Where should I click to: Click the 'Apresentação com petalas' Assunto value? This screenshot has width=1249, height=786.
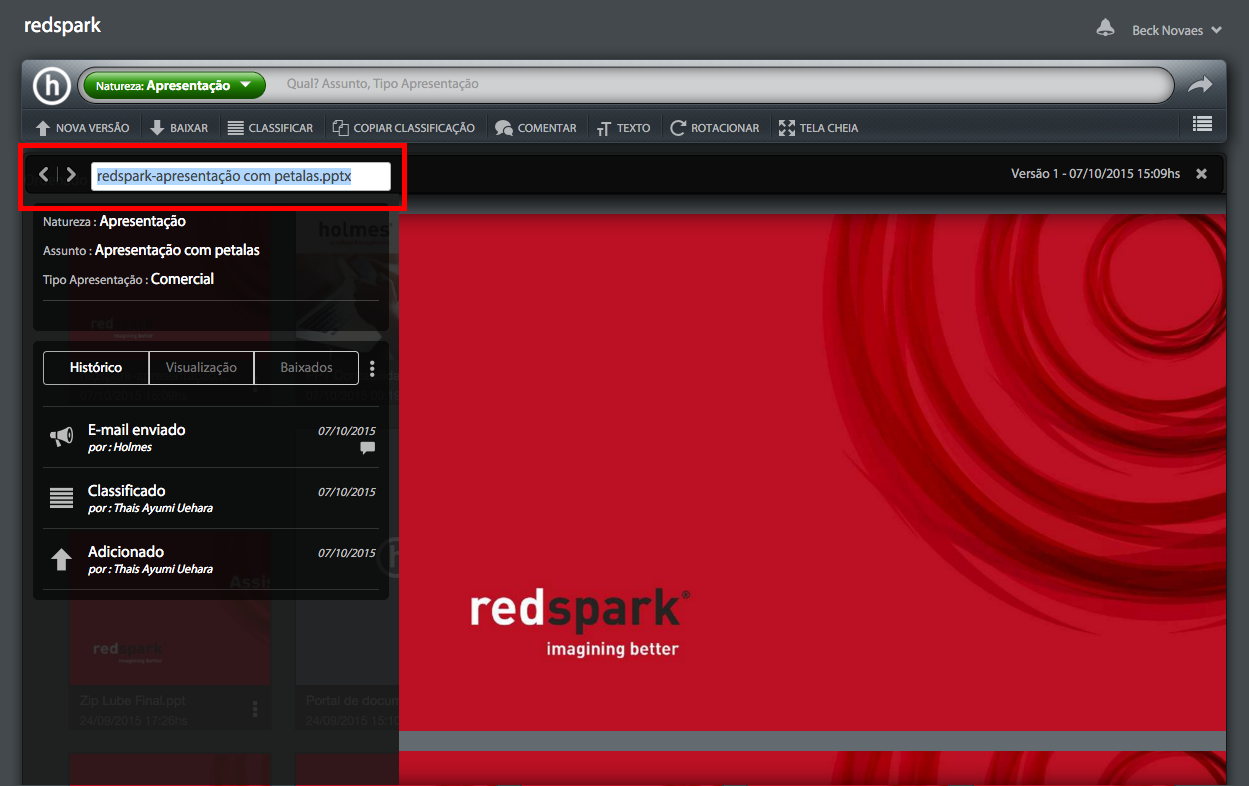pos(177,250)
